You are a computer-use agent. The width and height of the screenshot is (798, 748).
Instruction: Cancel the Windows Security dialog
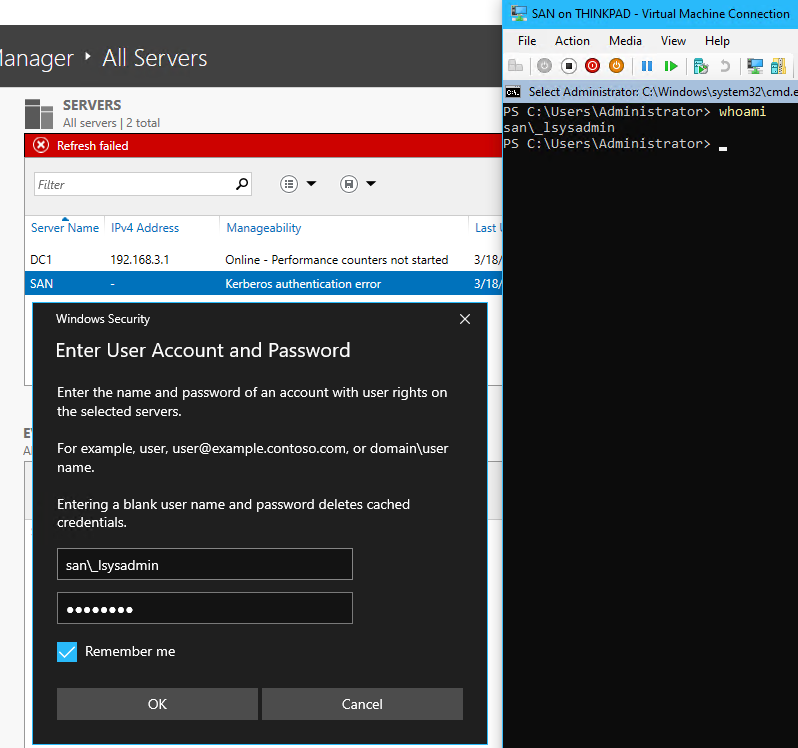[362, 704]
